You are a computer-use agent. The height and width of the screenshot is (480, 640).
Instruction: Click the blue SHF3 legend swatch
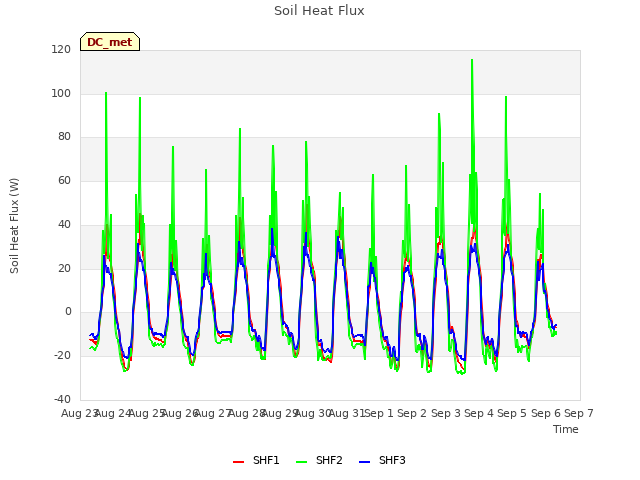(364, 462)
